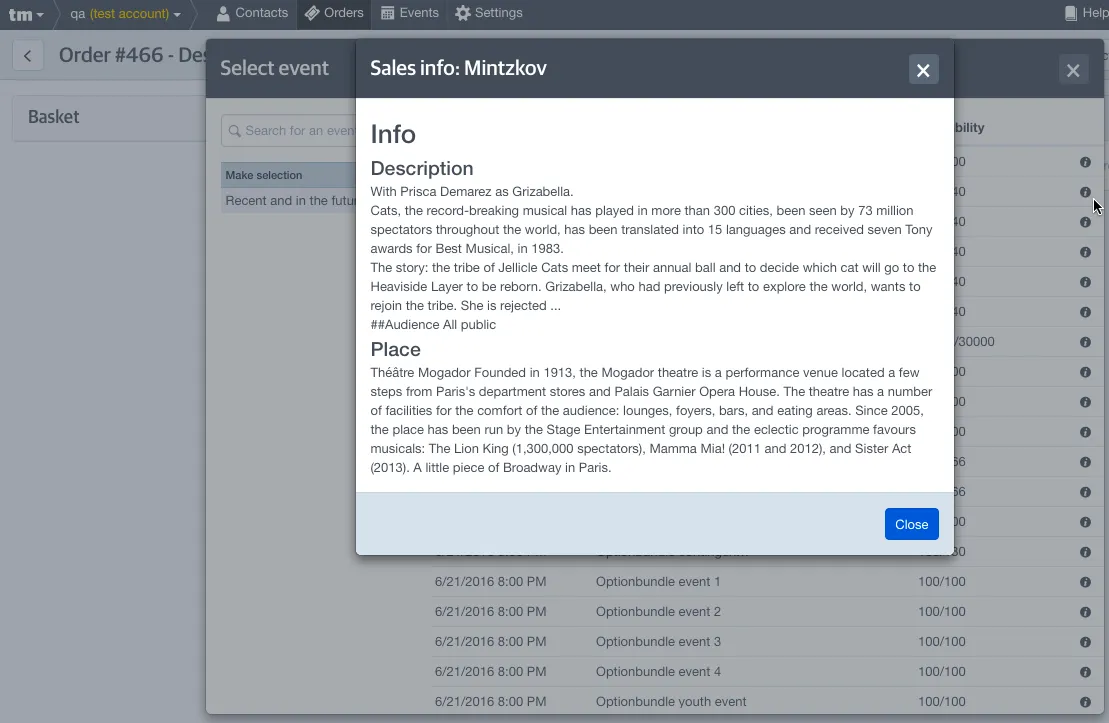This screenshot has height=723, width=1109.
Task: Open info for Optionbundle event 4
Action: 1085,672
